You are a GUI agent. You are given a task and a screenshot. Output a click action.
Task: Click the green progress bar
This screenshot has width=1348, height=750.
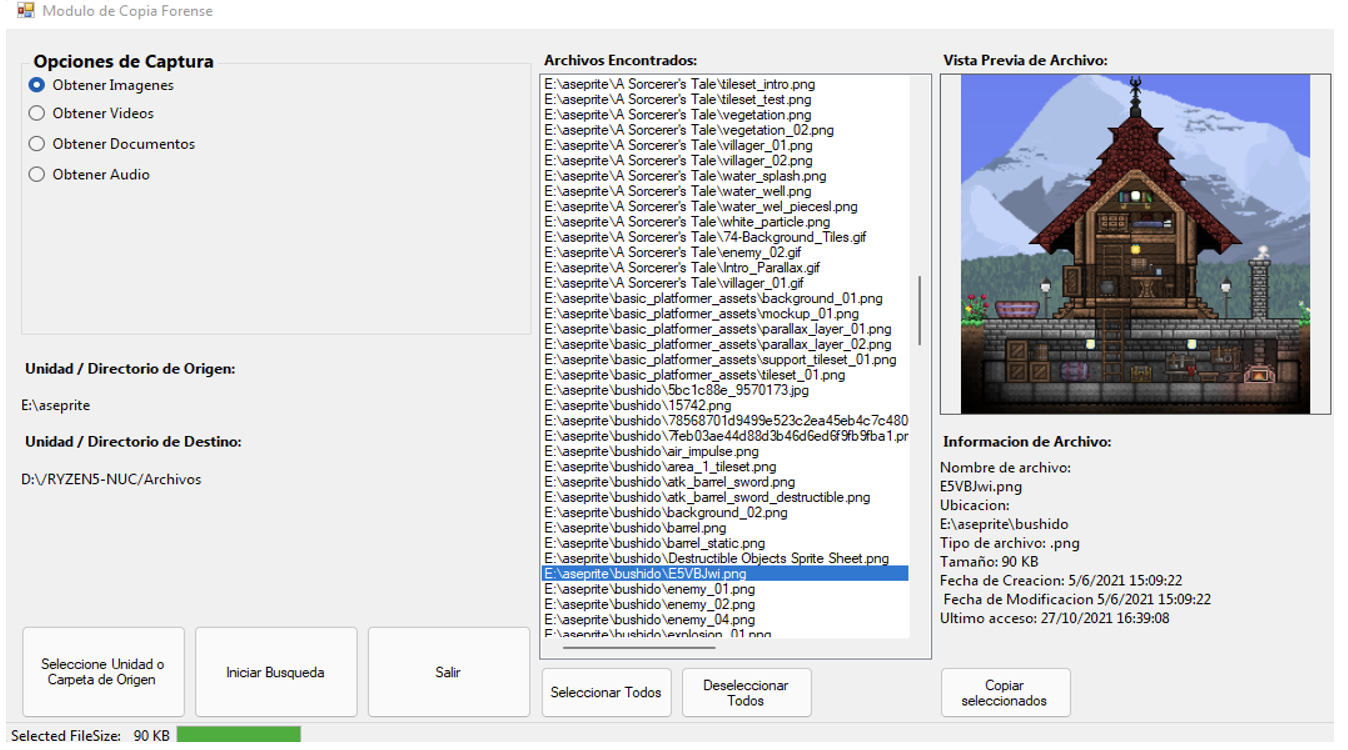click(238, 735)
